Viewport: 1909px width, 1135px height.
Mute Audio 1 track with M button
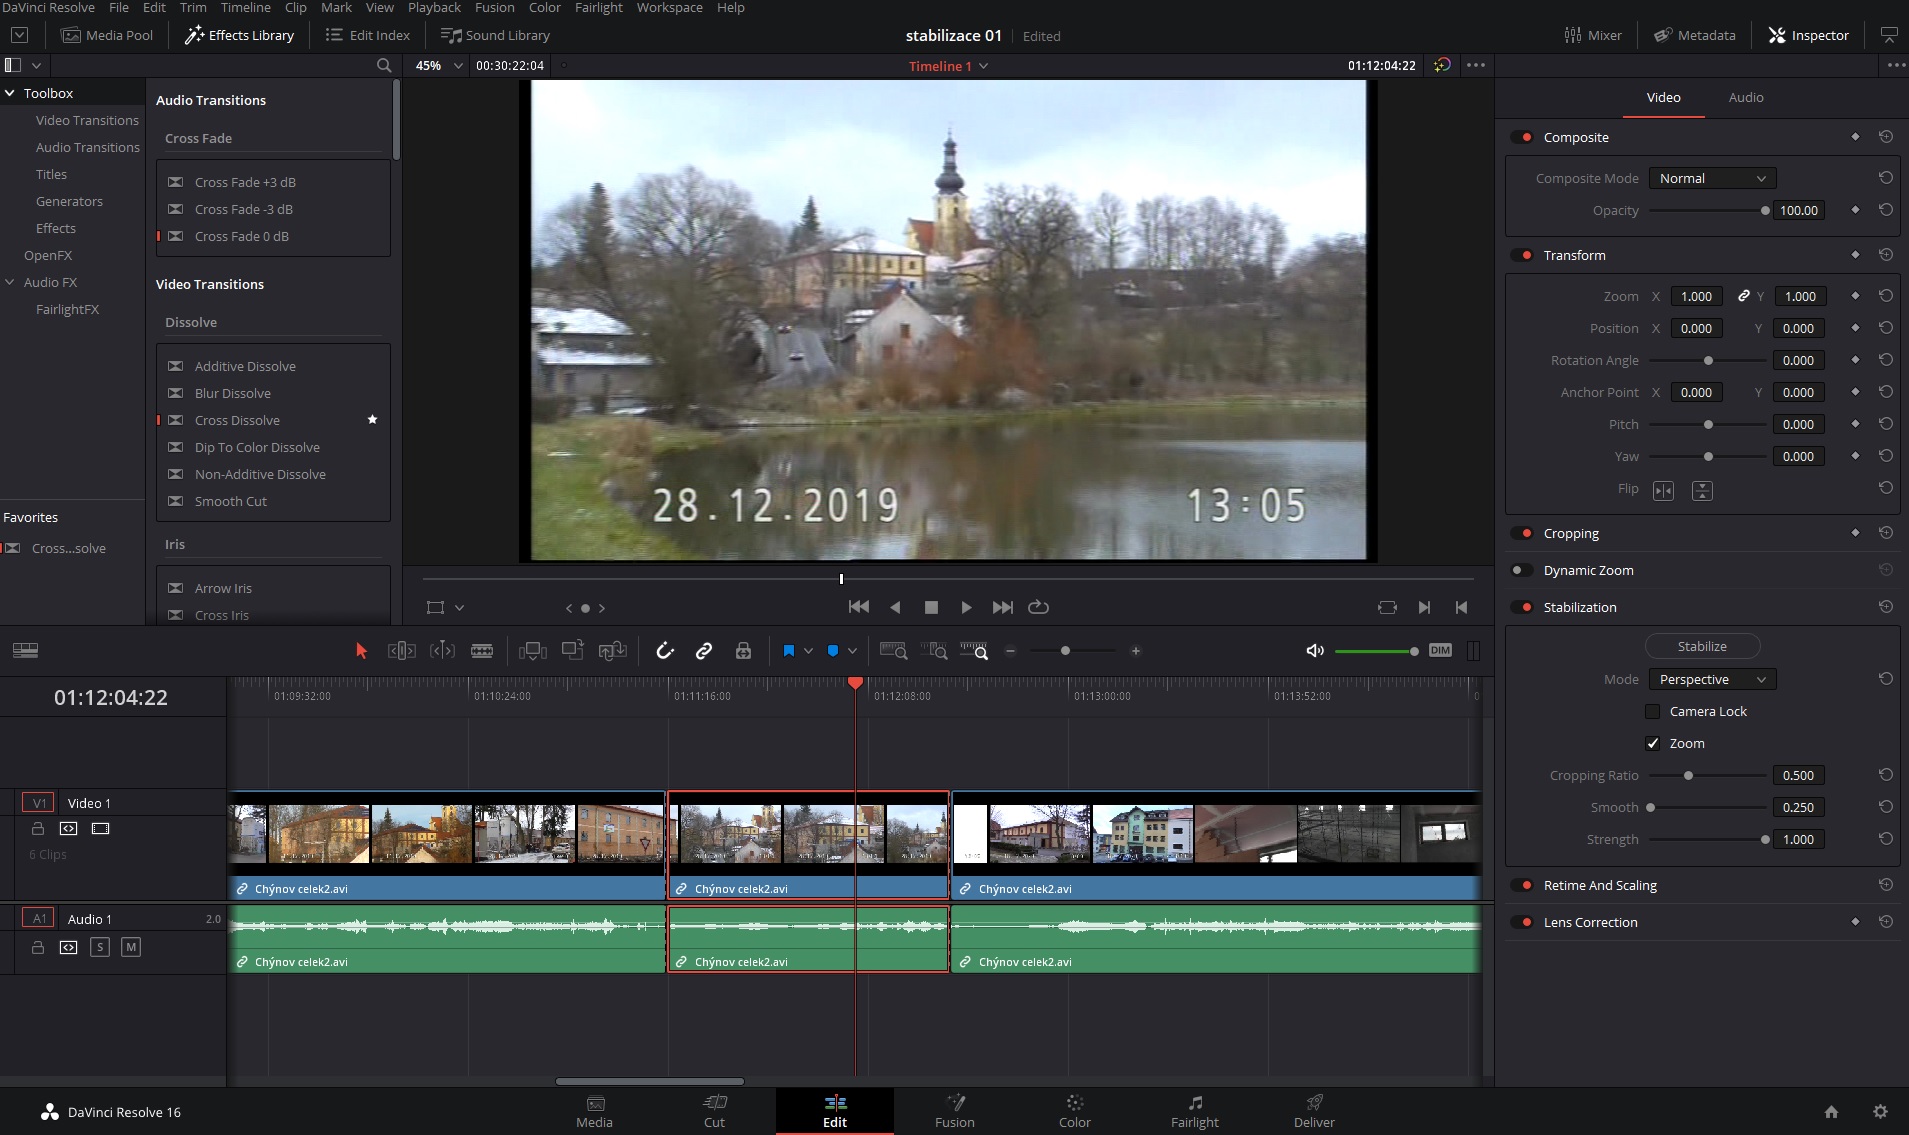coord(131,947)
